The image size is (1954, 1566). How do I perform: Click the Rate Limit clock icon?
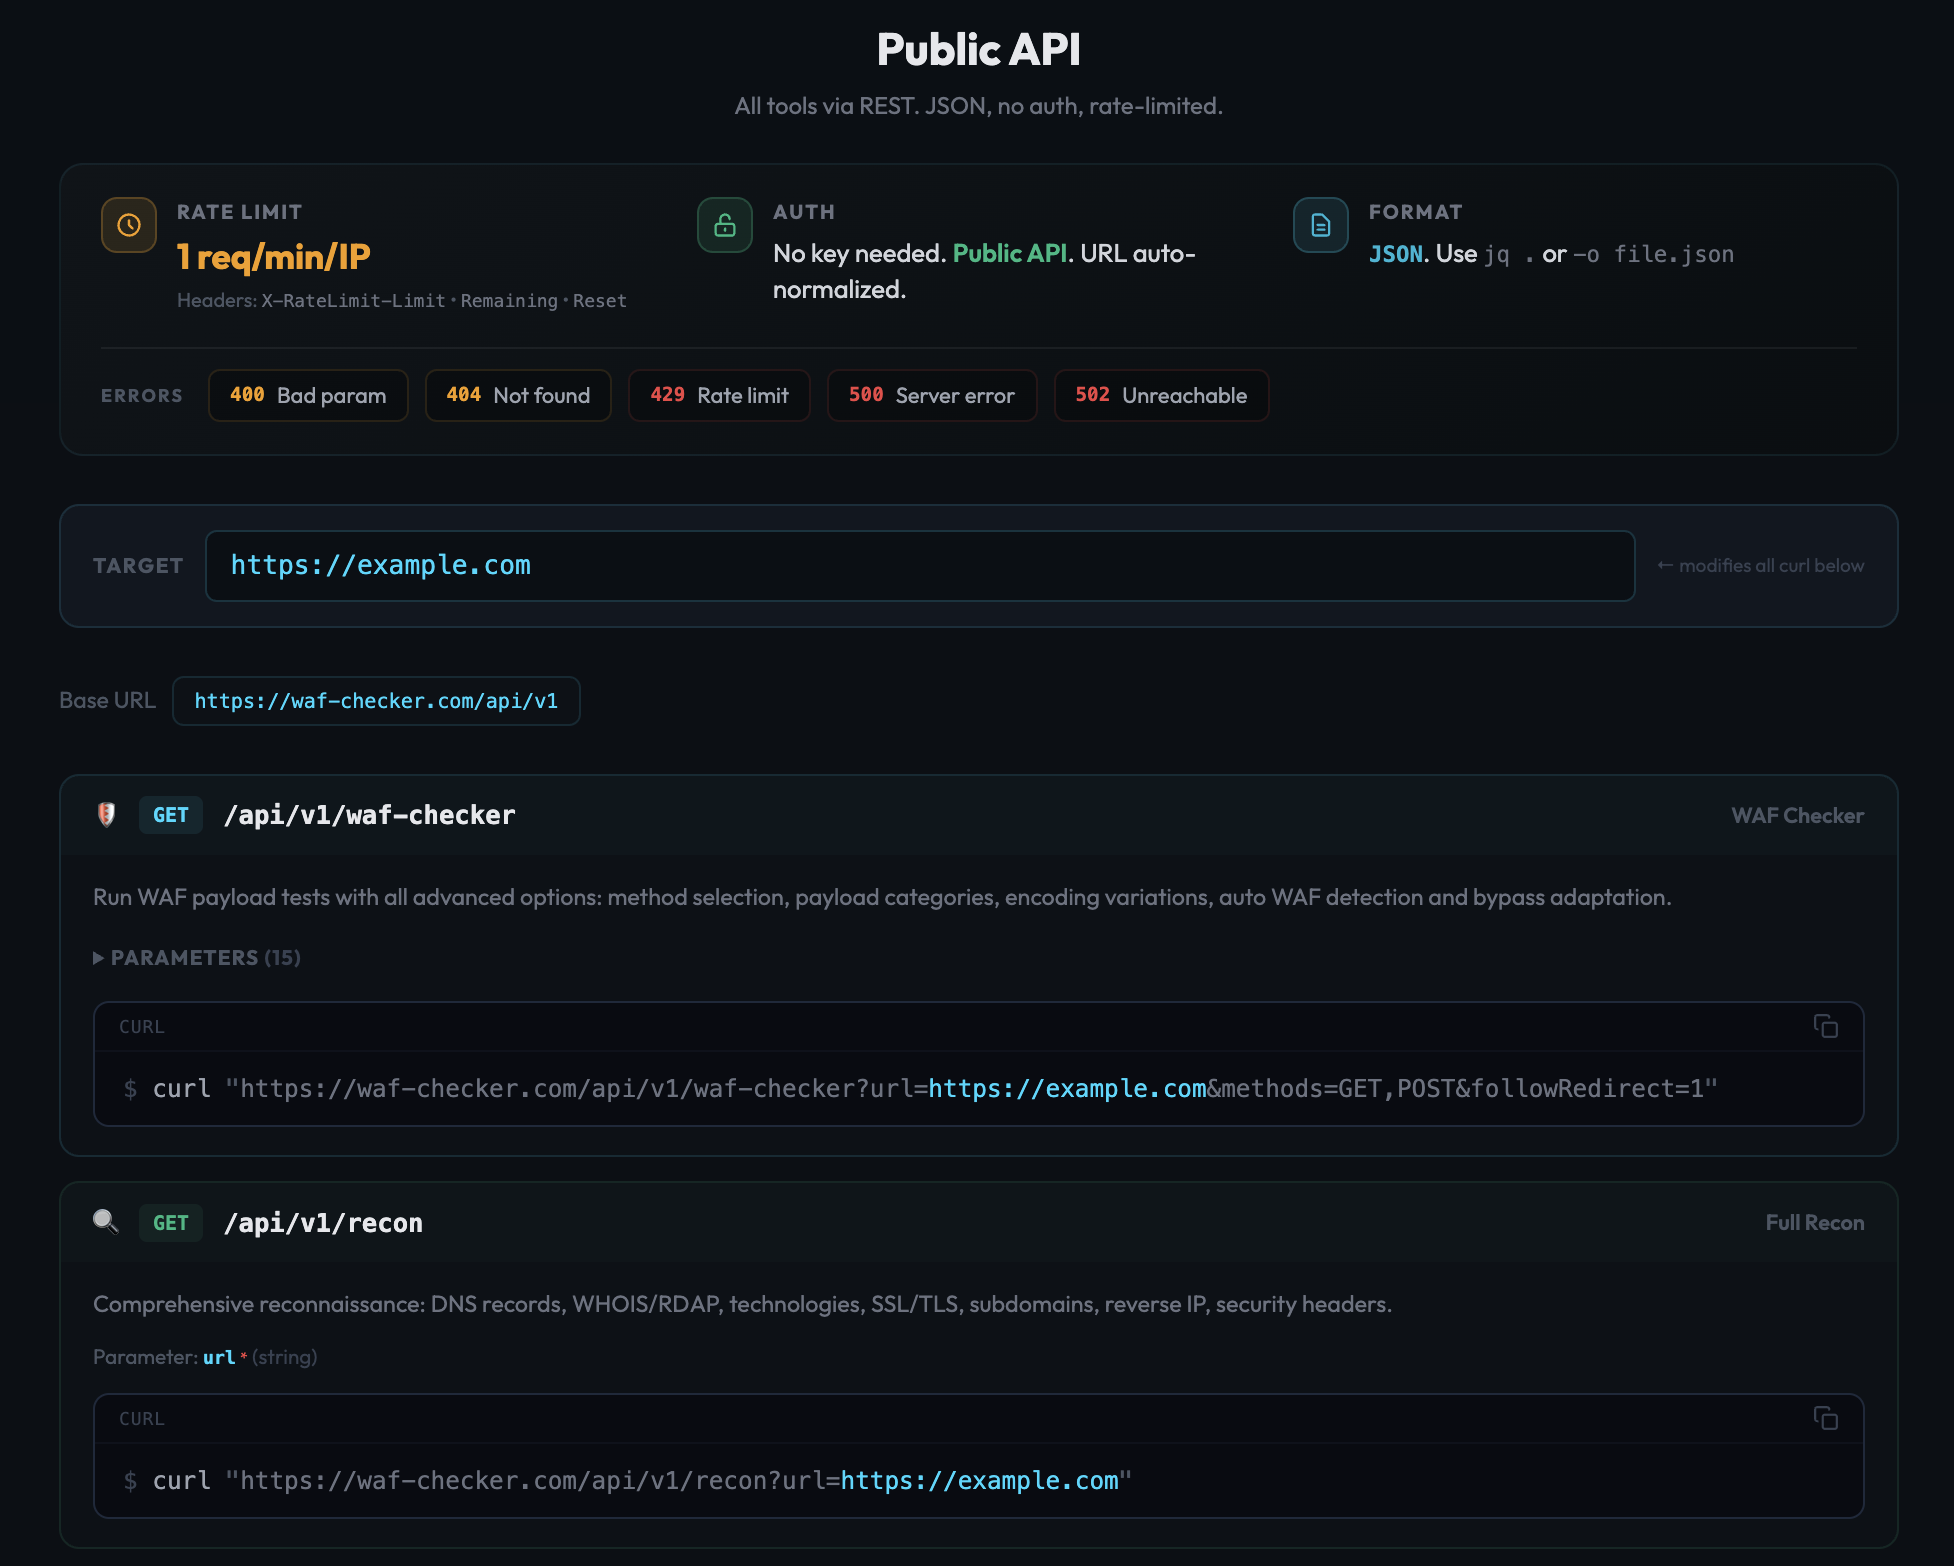(129, 225)
